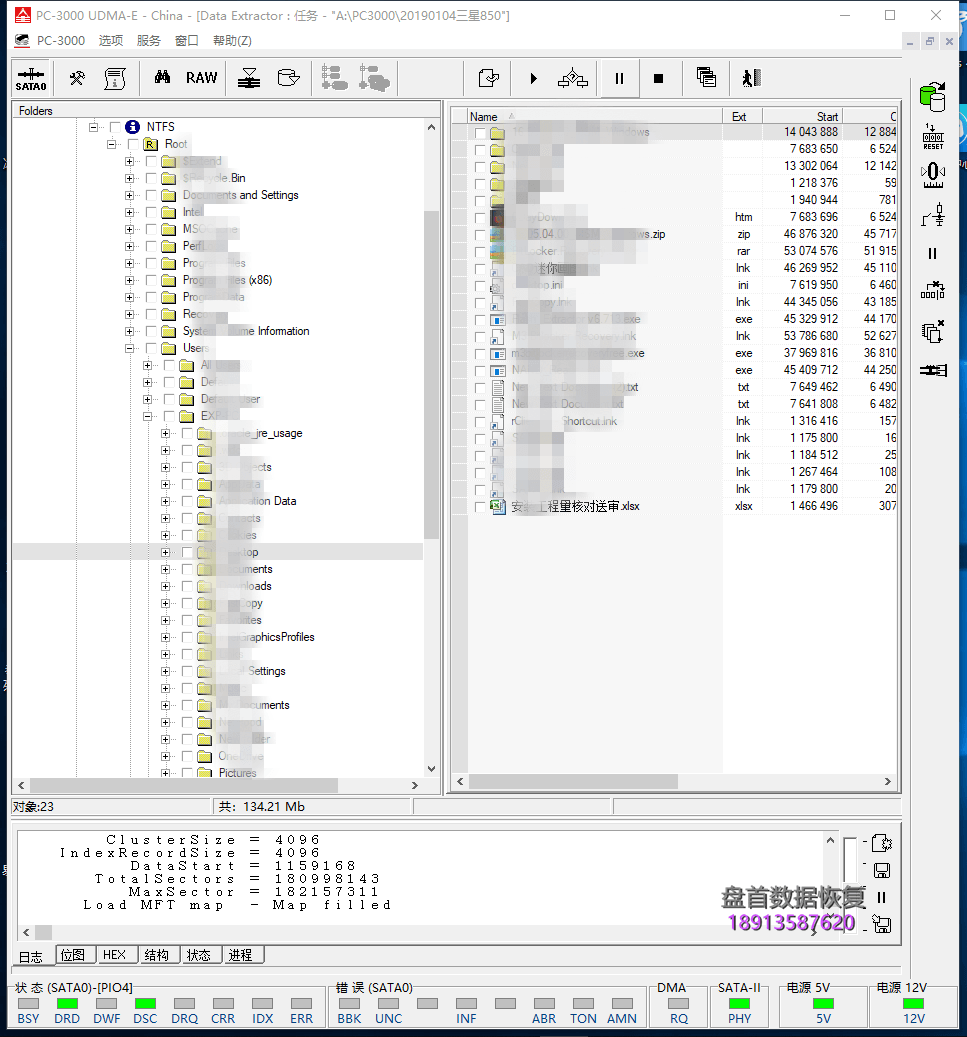Viewport: 967px width, 1037px height.
Task: Click the NTFS info icon in tree
Action: 132,126
